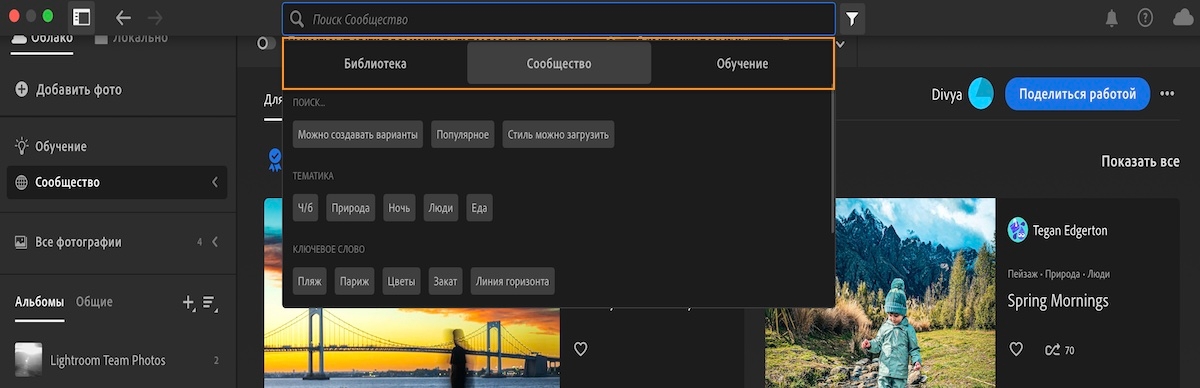Click the Divya username
This screenshot has height=388, width=1200.
[x=946, y=94]
